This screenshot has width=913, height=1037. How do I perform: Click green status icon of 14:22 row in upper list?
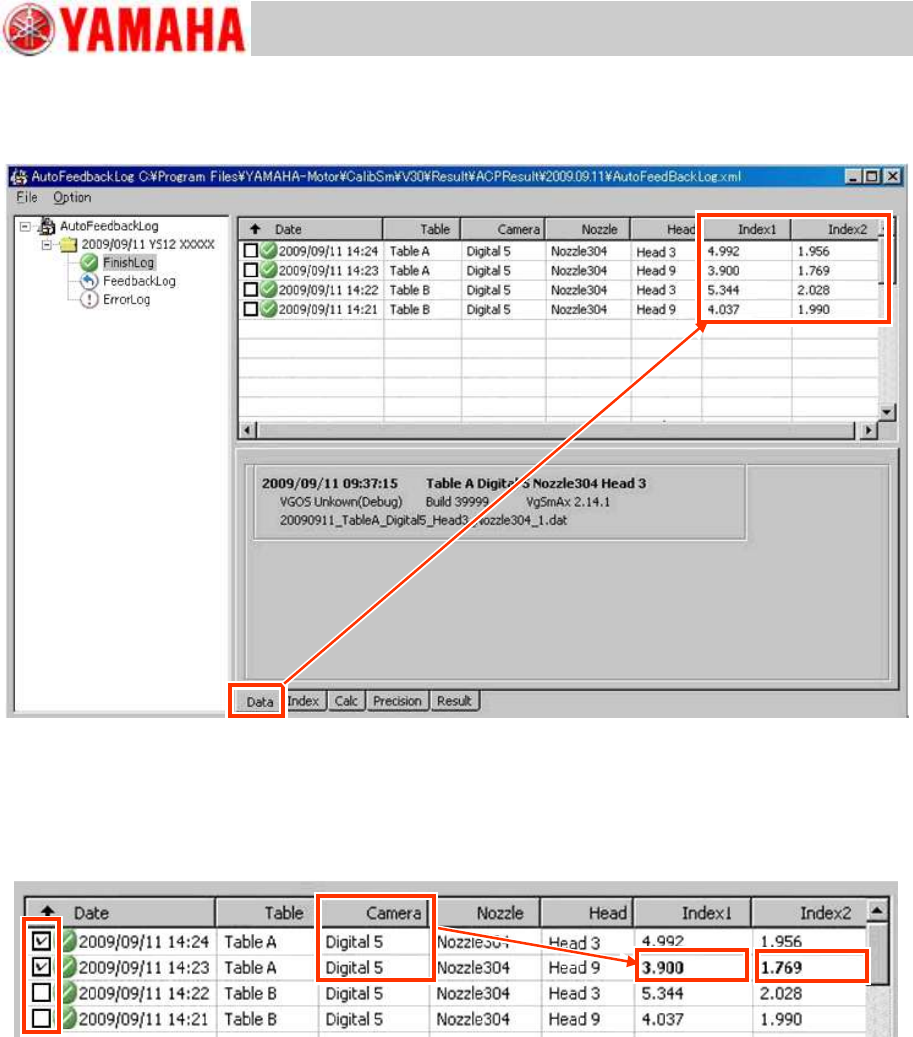268,289
